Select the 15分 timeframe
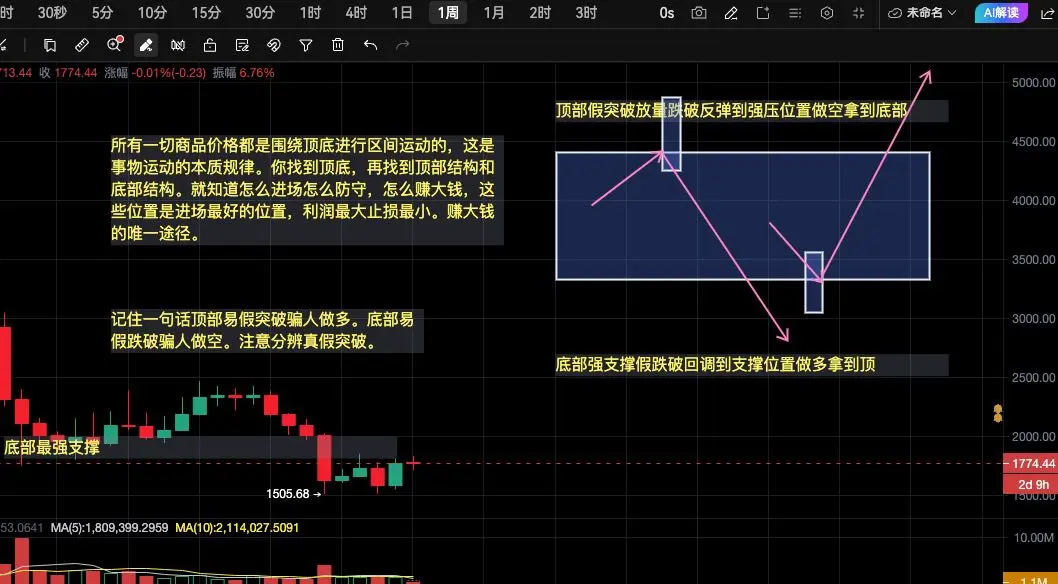 point(206,13)
